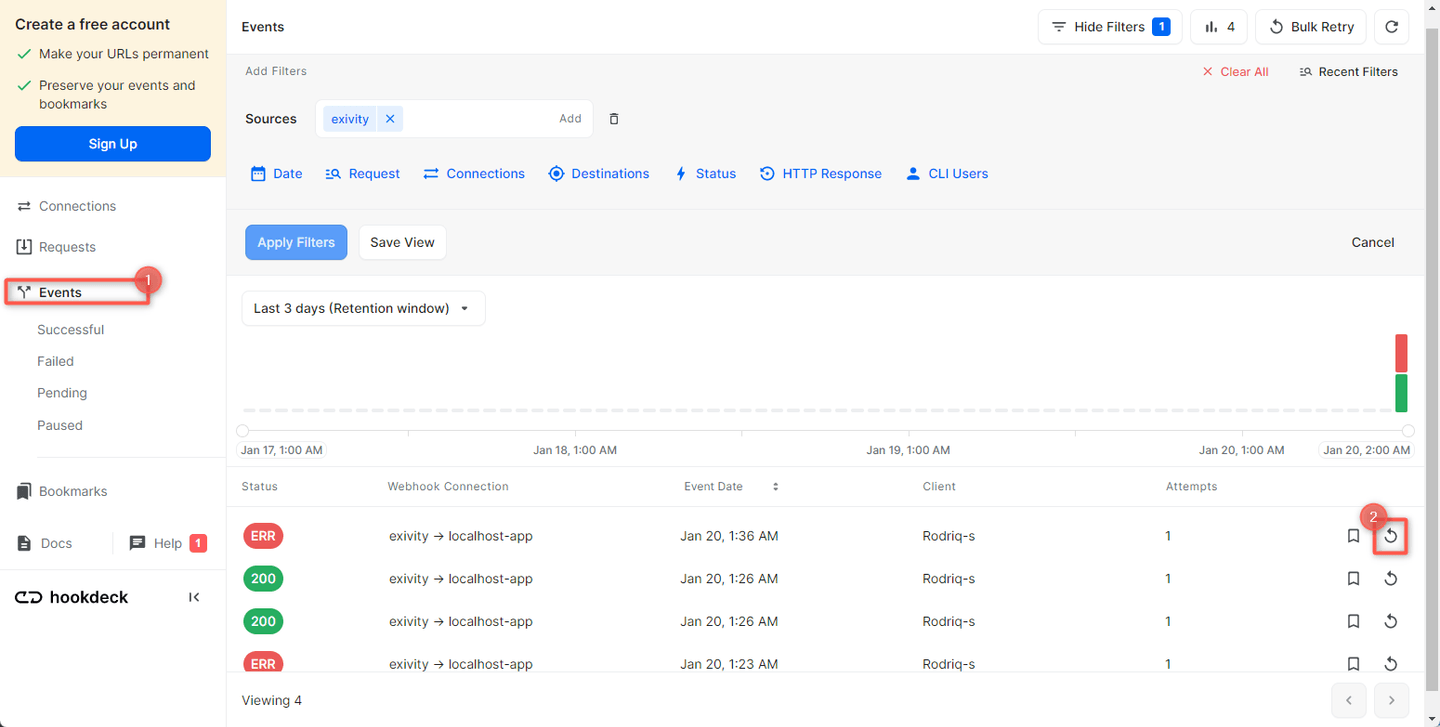Click the Apply Filters button
The height and width of the screenshot is (727, 1440).
point(296,242)
